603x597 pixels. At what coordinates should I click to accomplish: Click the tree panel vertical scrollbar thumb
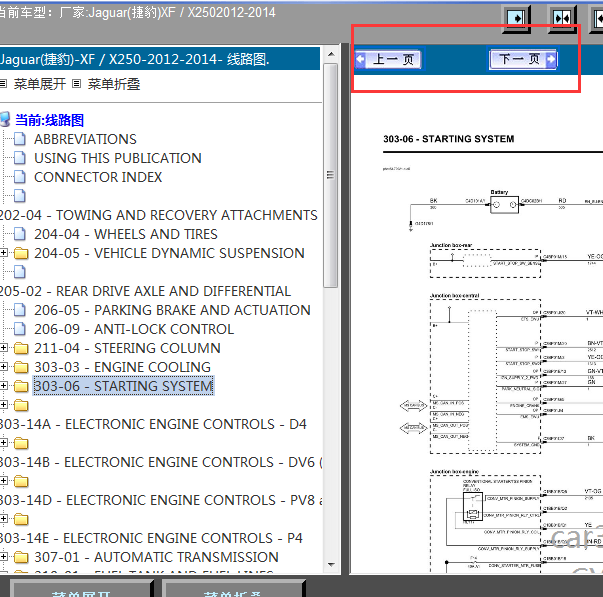(x=330, y=175)
